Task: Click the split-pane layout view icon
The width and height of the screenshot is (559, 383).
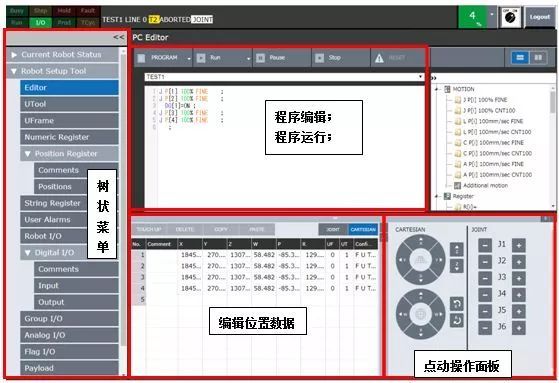Action: [x=538, y=58]
